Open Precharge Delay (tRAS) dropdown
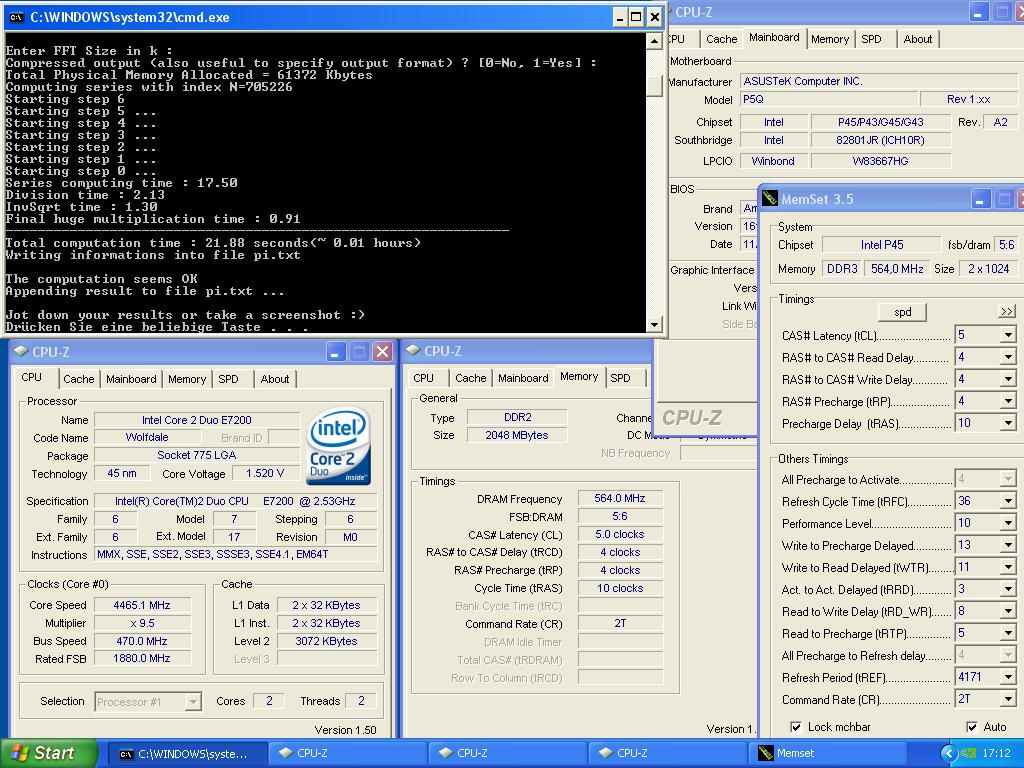Screen dimensions: 1024x768 click(1008, 423)
